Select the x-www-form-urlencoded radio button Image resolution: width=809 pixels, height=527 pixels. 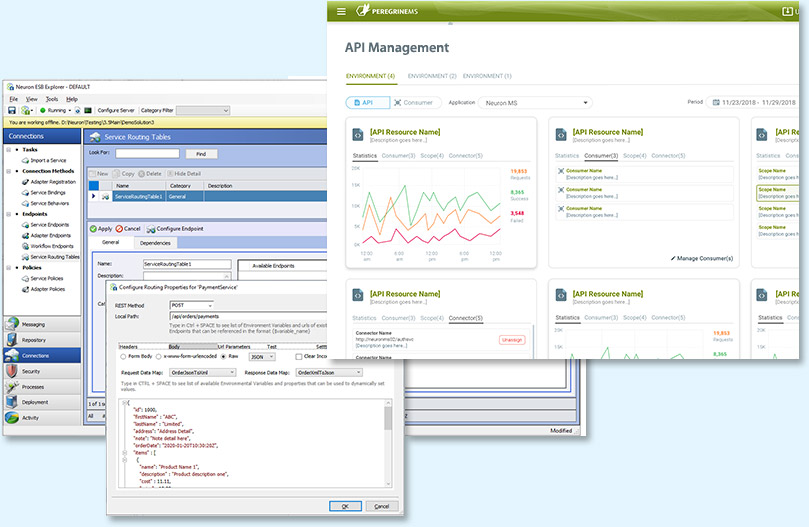[x=158, y=357]
